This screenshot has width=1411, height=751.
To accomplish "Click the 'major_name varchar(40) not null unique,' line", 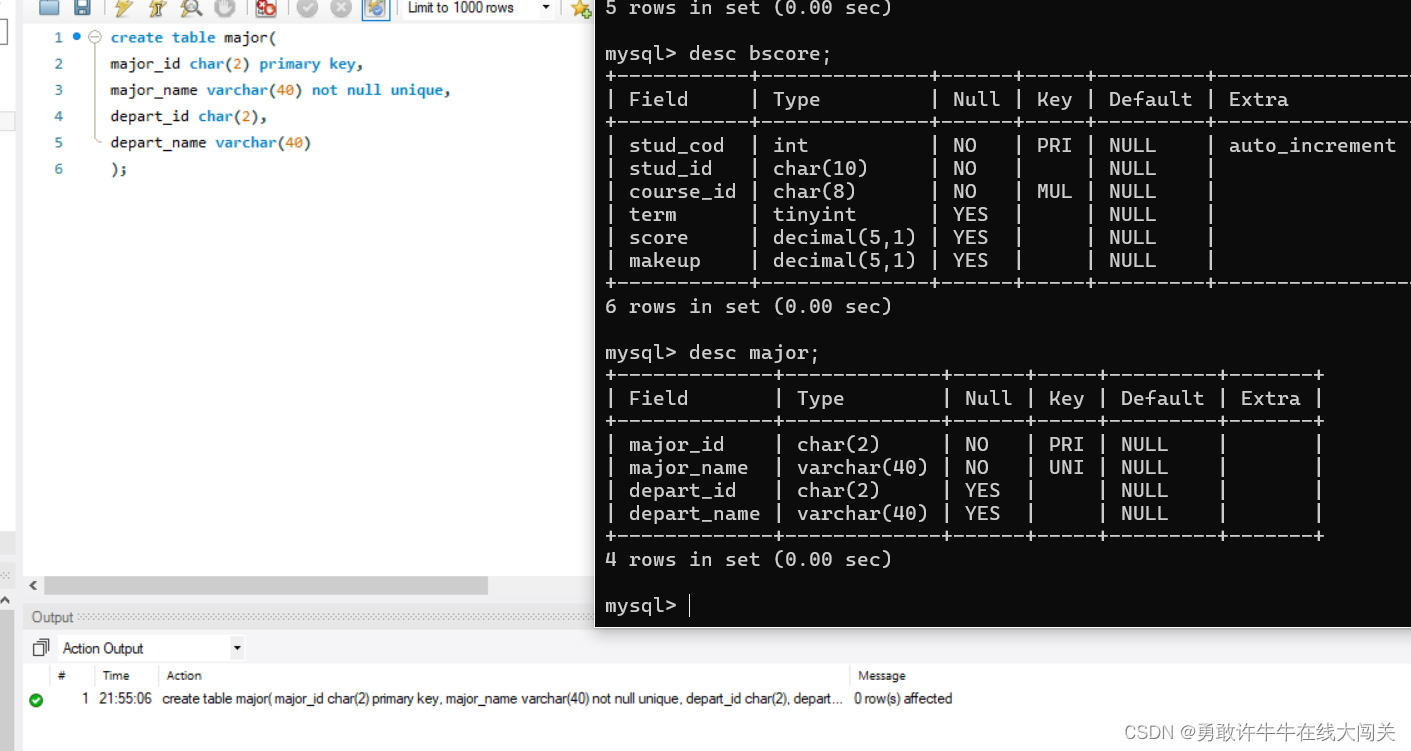I will tap(281, 90).
